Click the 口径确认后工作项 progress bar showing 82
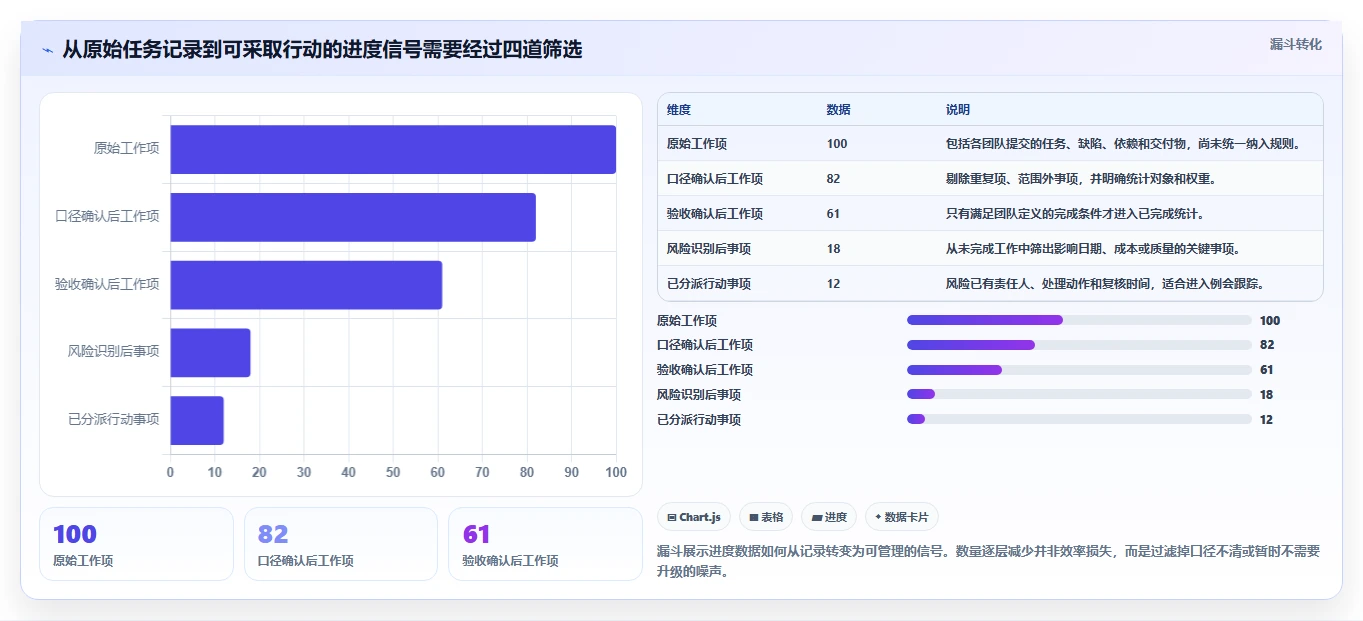Viewport: 1363px width, 621px height. tap(1079, 345)
